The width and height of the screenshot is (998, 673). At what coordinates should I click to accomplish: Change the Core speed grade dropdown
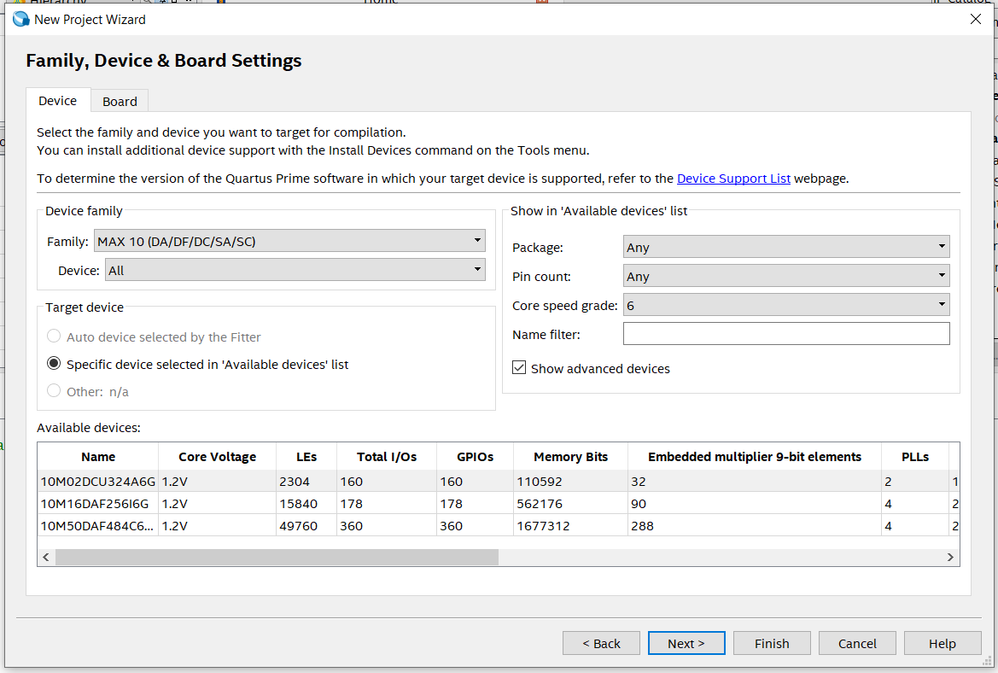785,305
